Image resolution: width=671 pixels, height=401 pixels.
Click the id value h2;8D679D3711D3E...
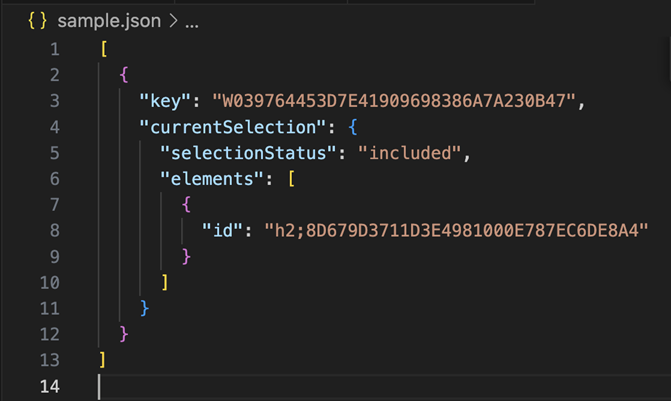(x=456, y=231)
